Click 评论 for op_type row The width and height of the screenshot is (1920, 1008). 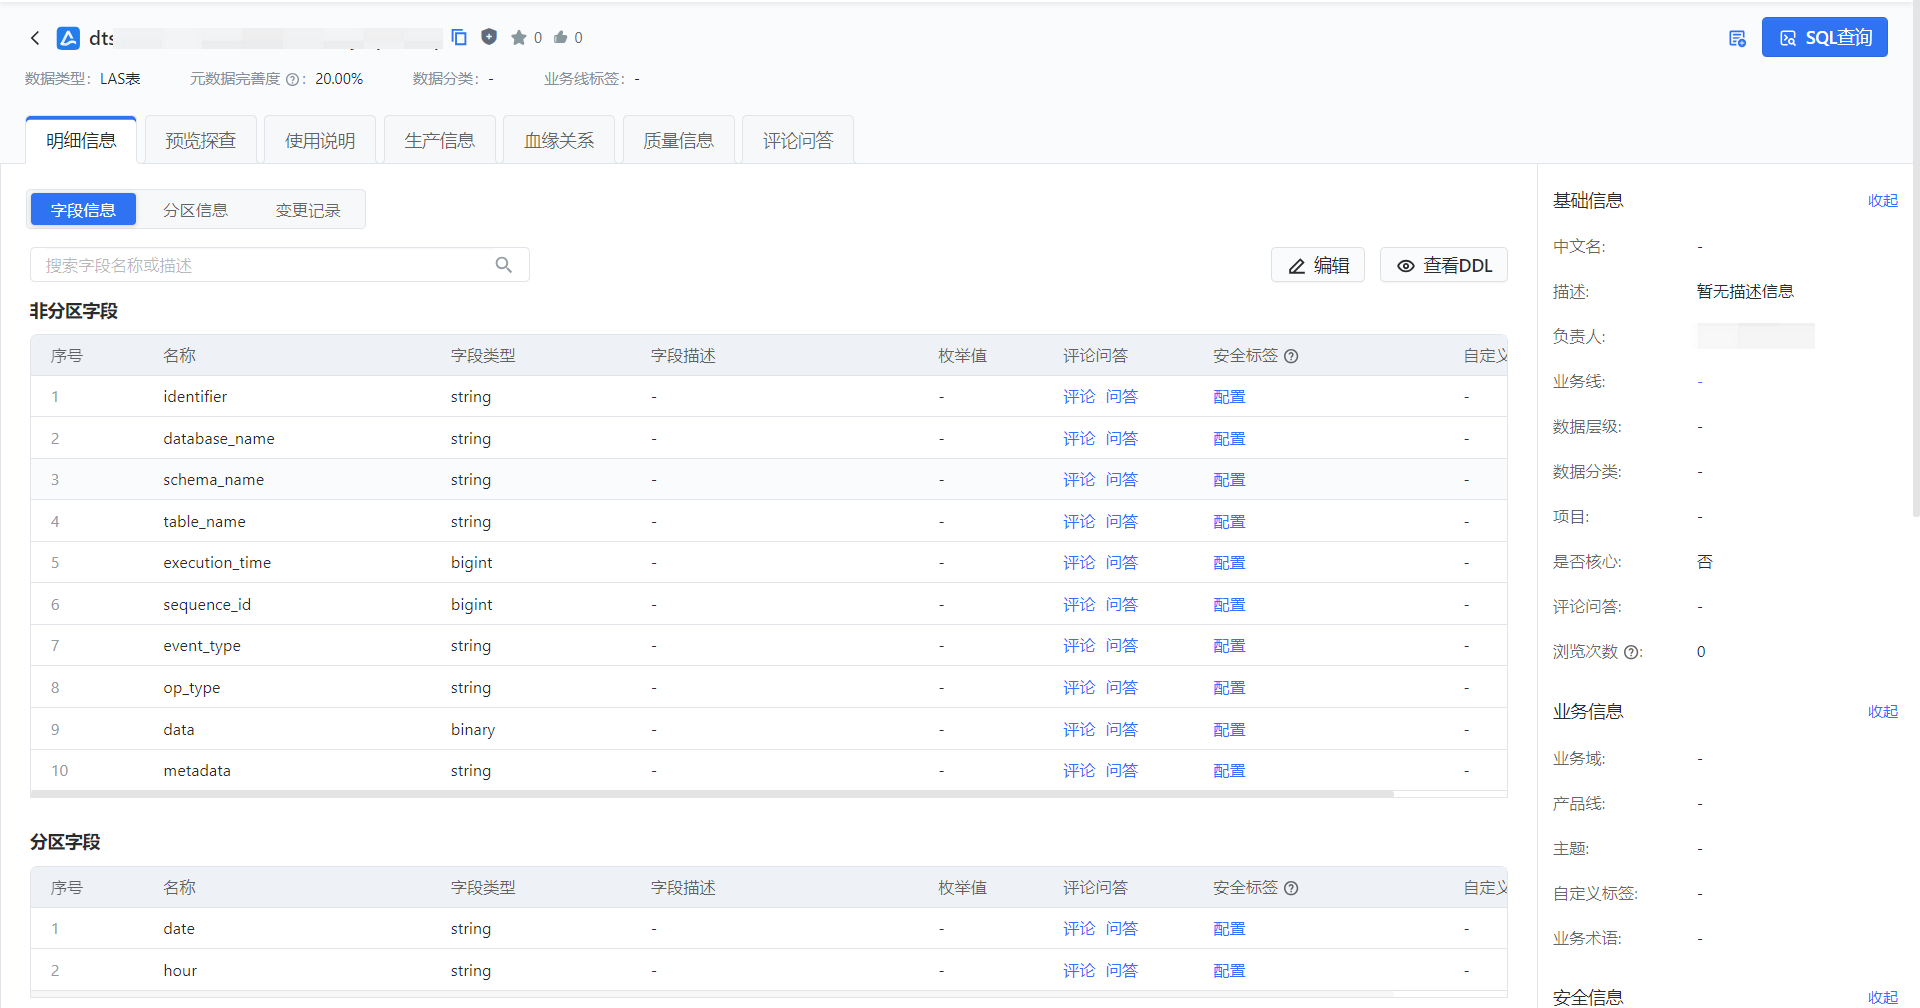(1079, 688)
